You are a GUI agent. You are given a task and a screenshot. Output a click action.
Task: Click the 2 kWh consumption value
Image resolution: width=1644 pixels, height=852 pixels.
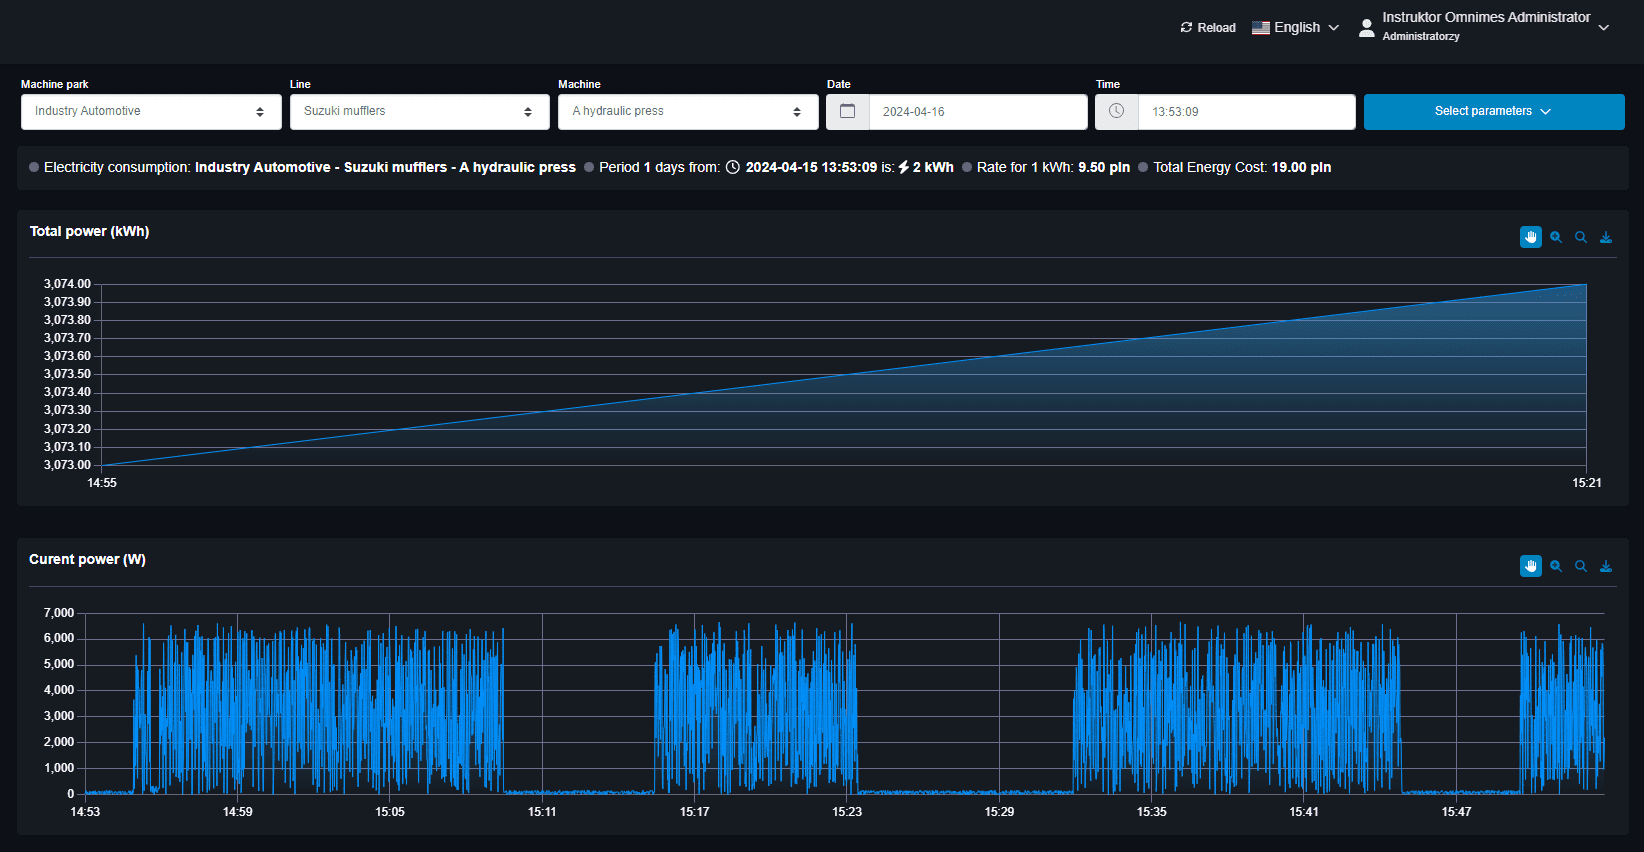click(x=933, y=167)
